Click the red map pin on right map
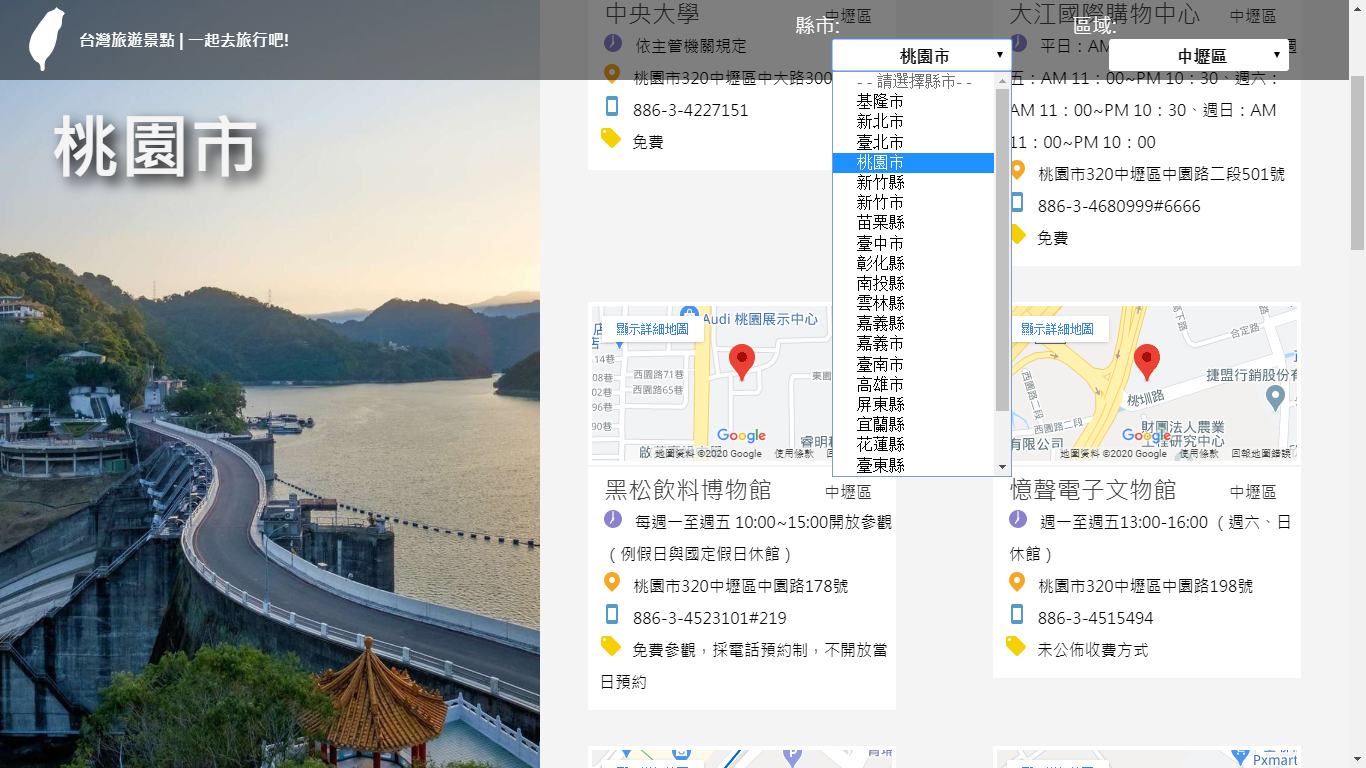The width and height of the screenshot is (1366, 768). (x=1147, y=361)
